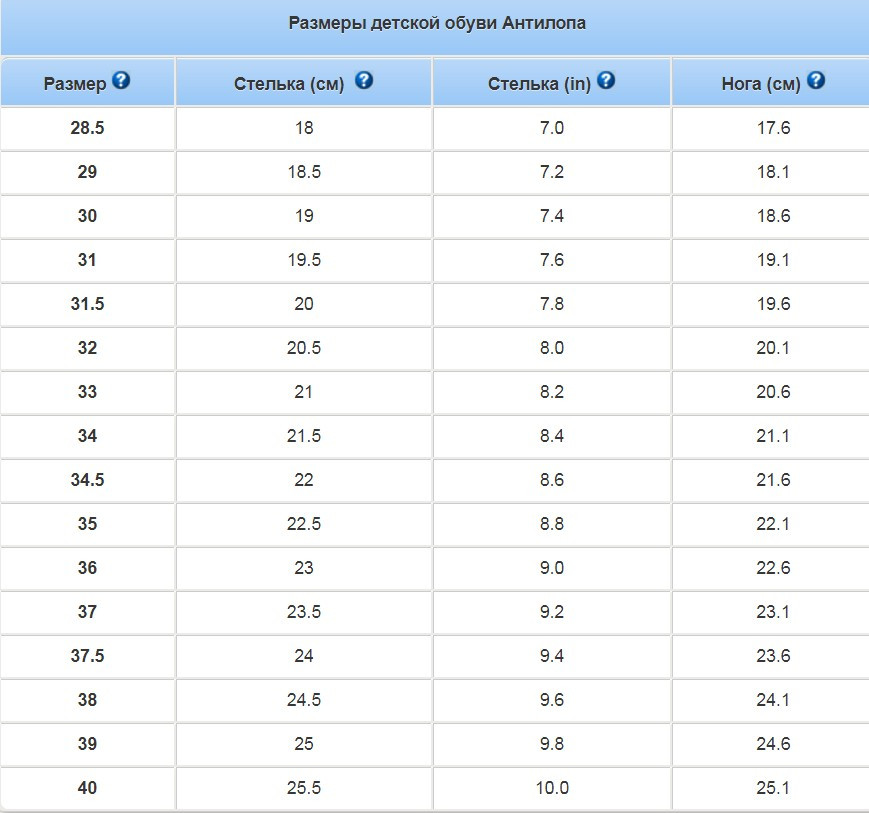Select the Стелька (in) column header text

pos(539,84)
